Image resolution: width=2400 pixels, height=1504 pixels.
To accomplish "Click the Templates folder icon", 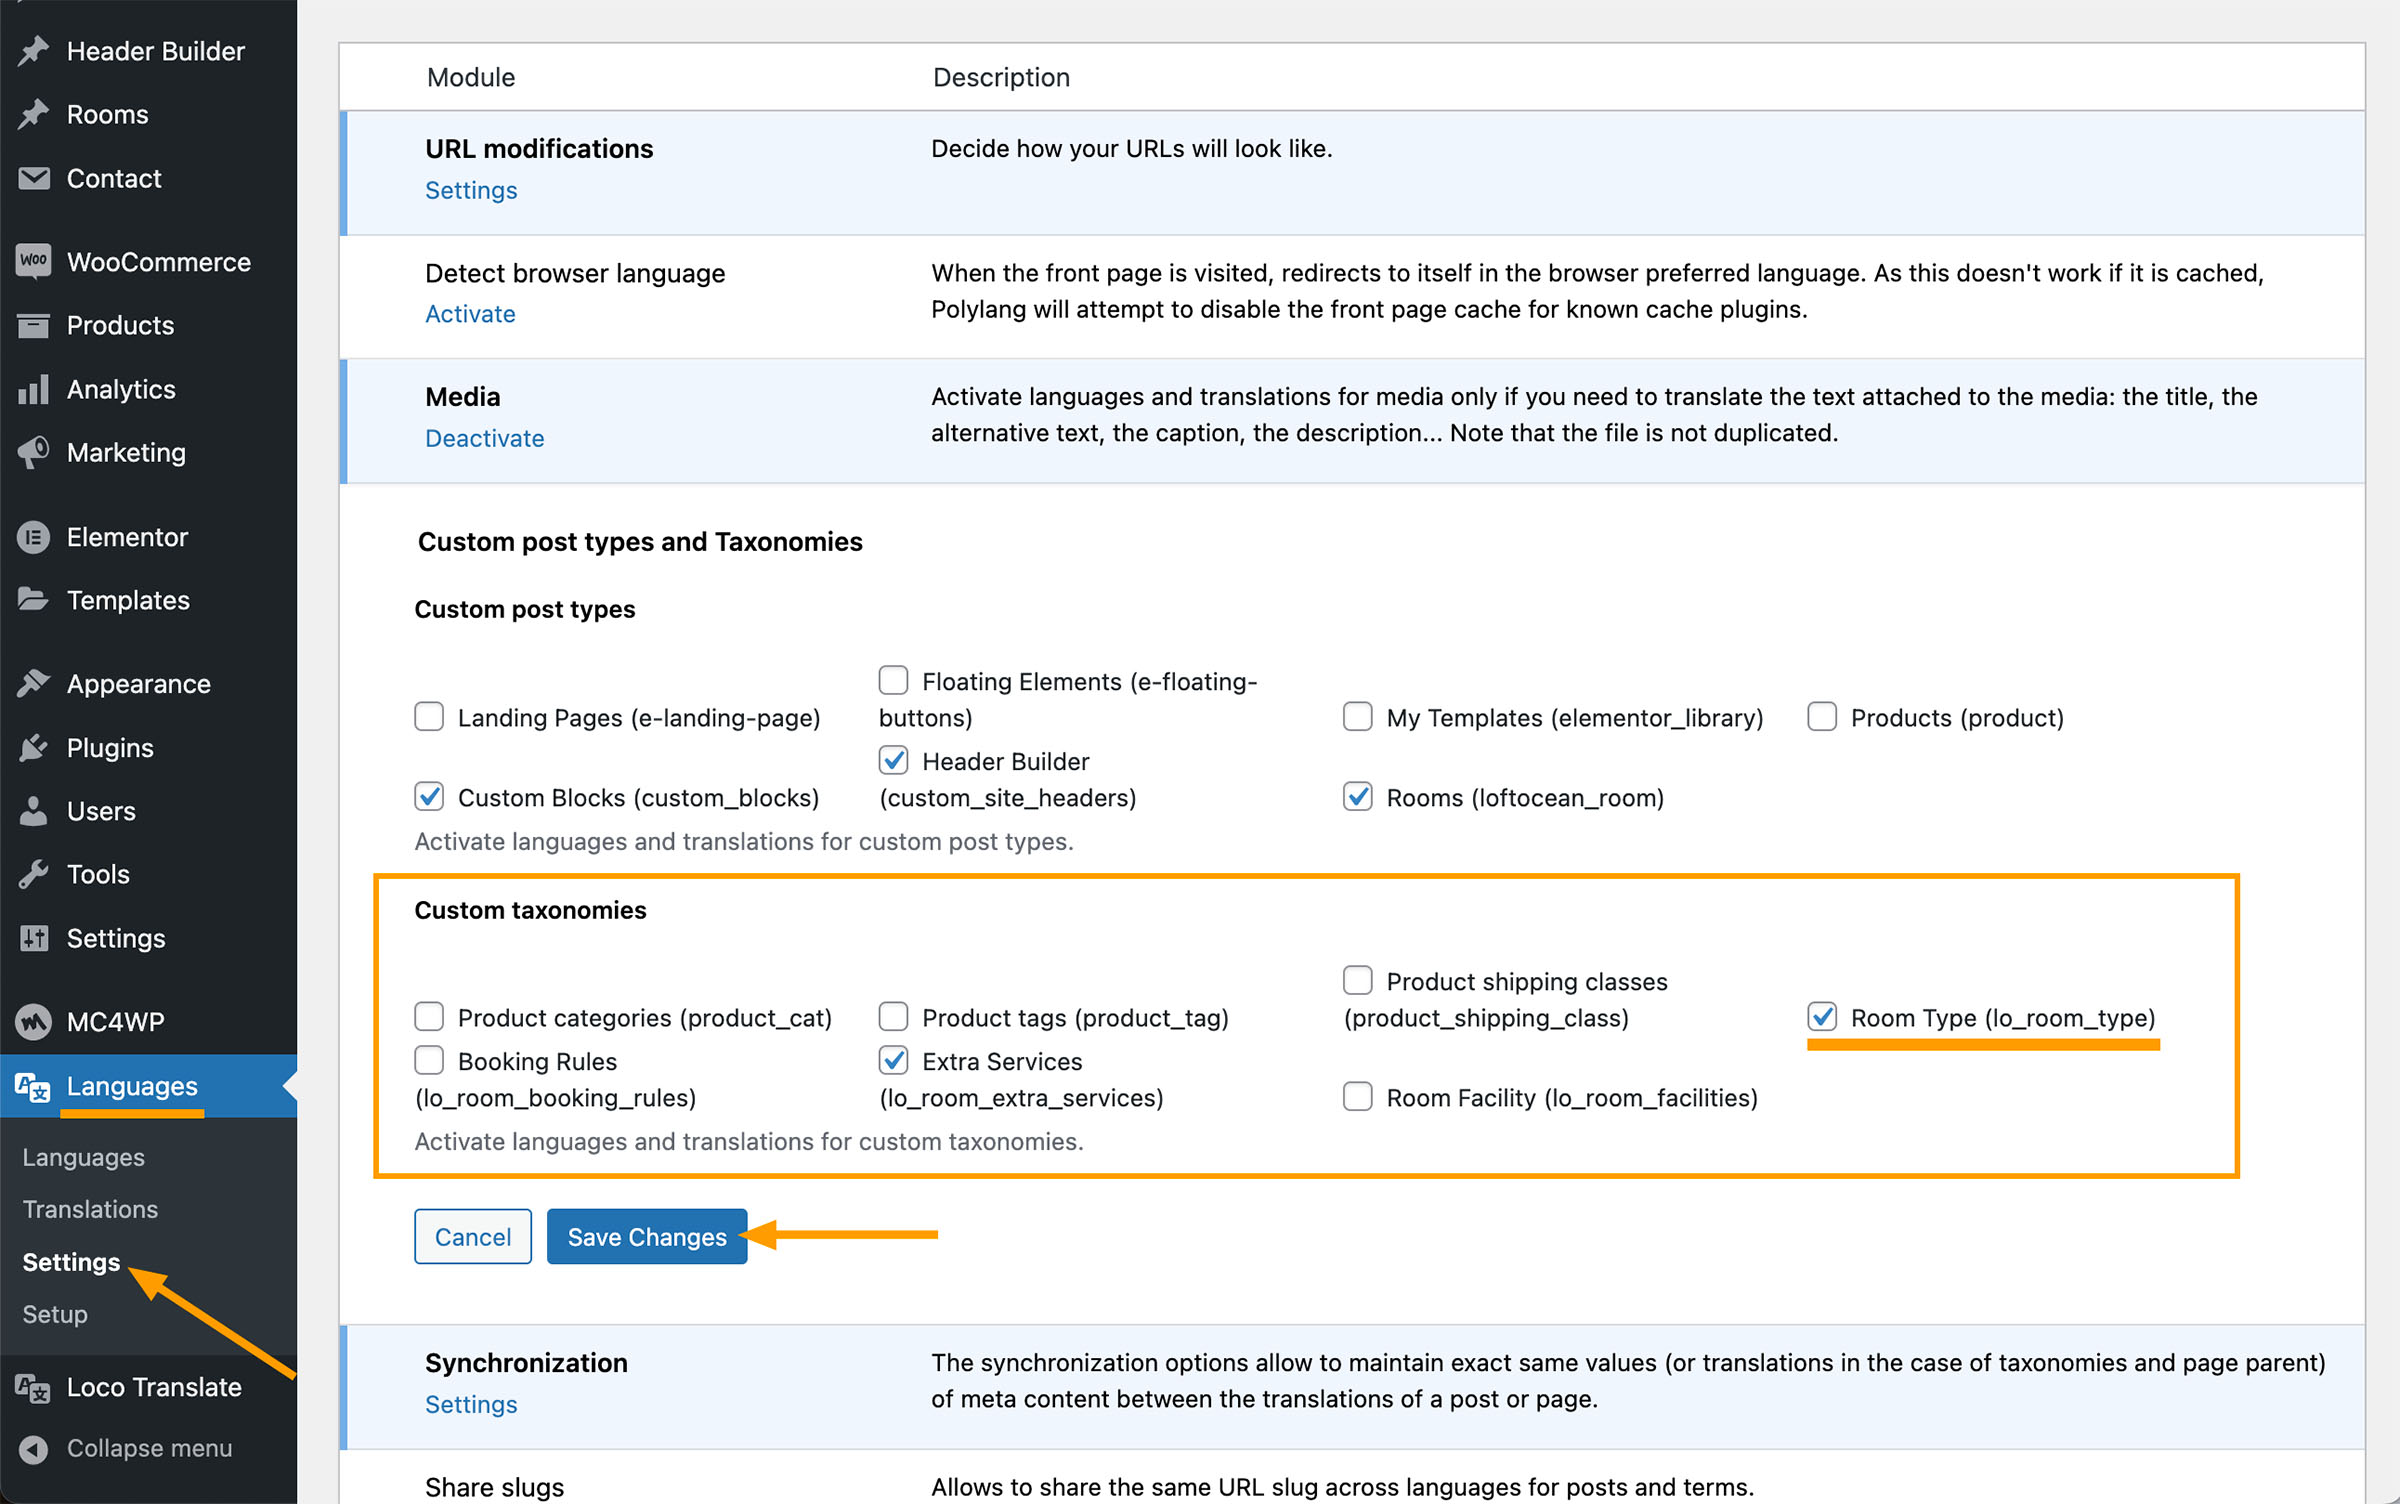I will point(33,600).
